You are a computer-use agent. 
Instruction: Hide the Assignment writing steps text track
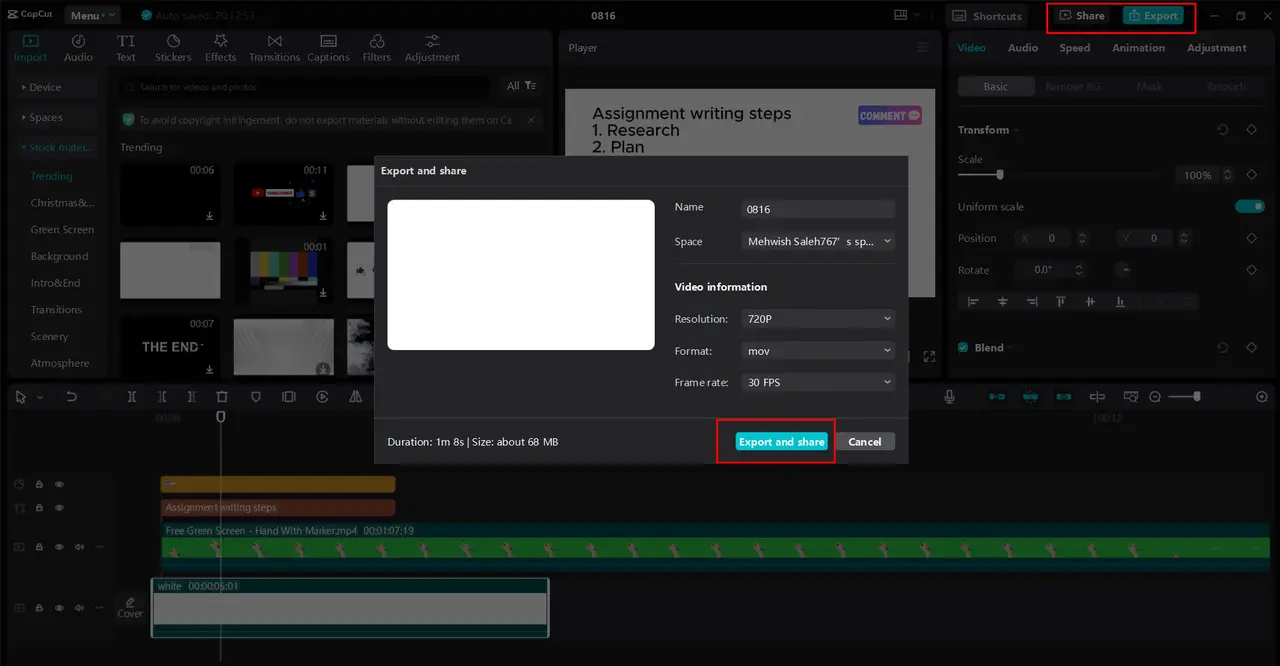[x=59, y=507]
